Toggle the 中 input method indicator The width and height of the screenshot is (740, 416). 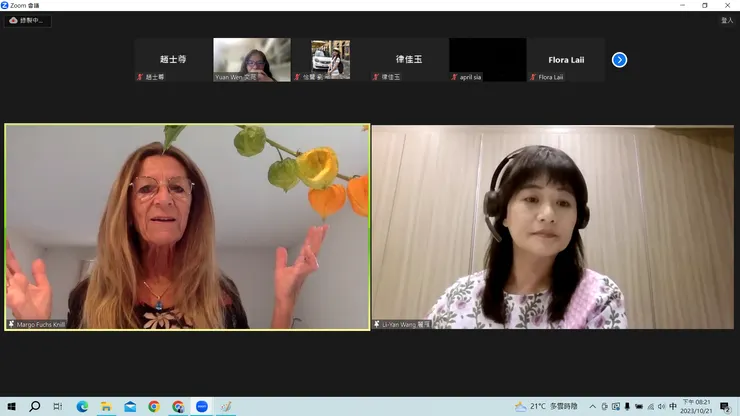673,407
